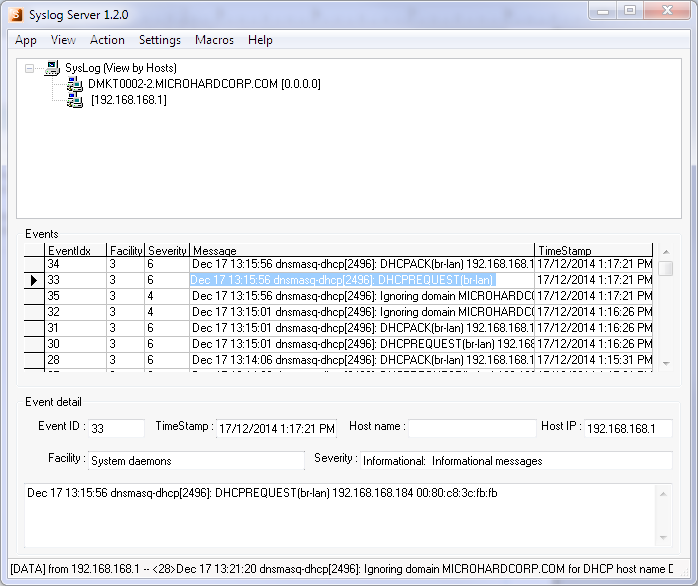Click the events list scrollbar thumb
This screenshot has height=586, width=698.
[x=666, y=269]
